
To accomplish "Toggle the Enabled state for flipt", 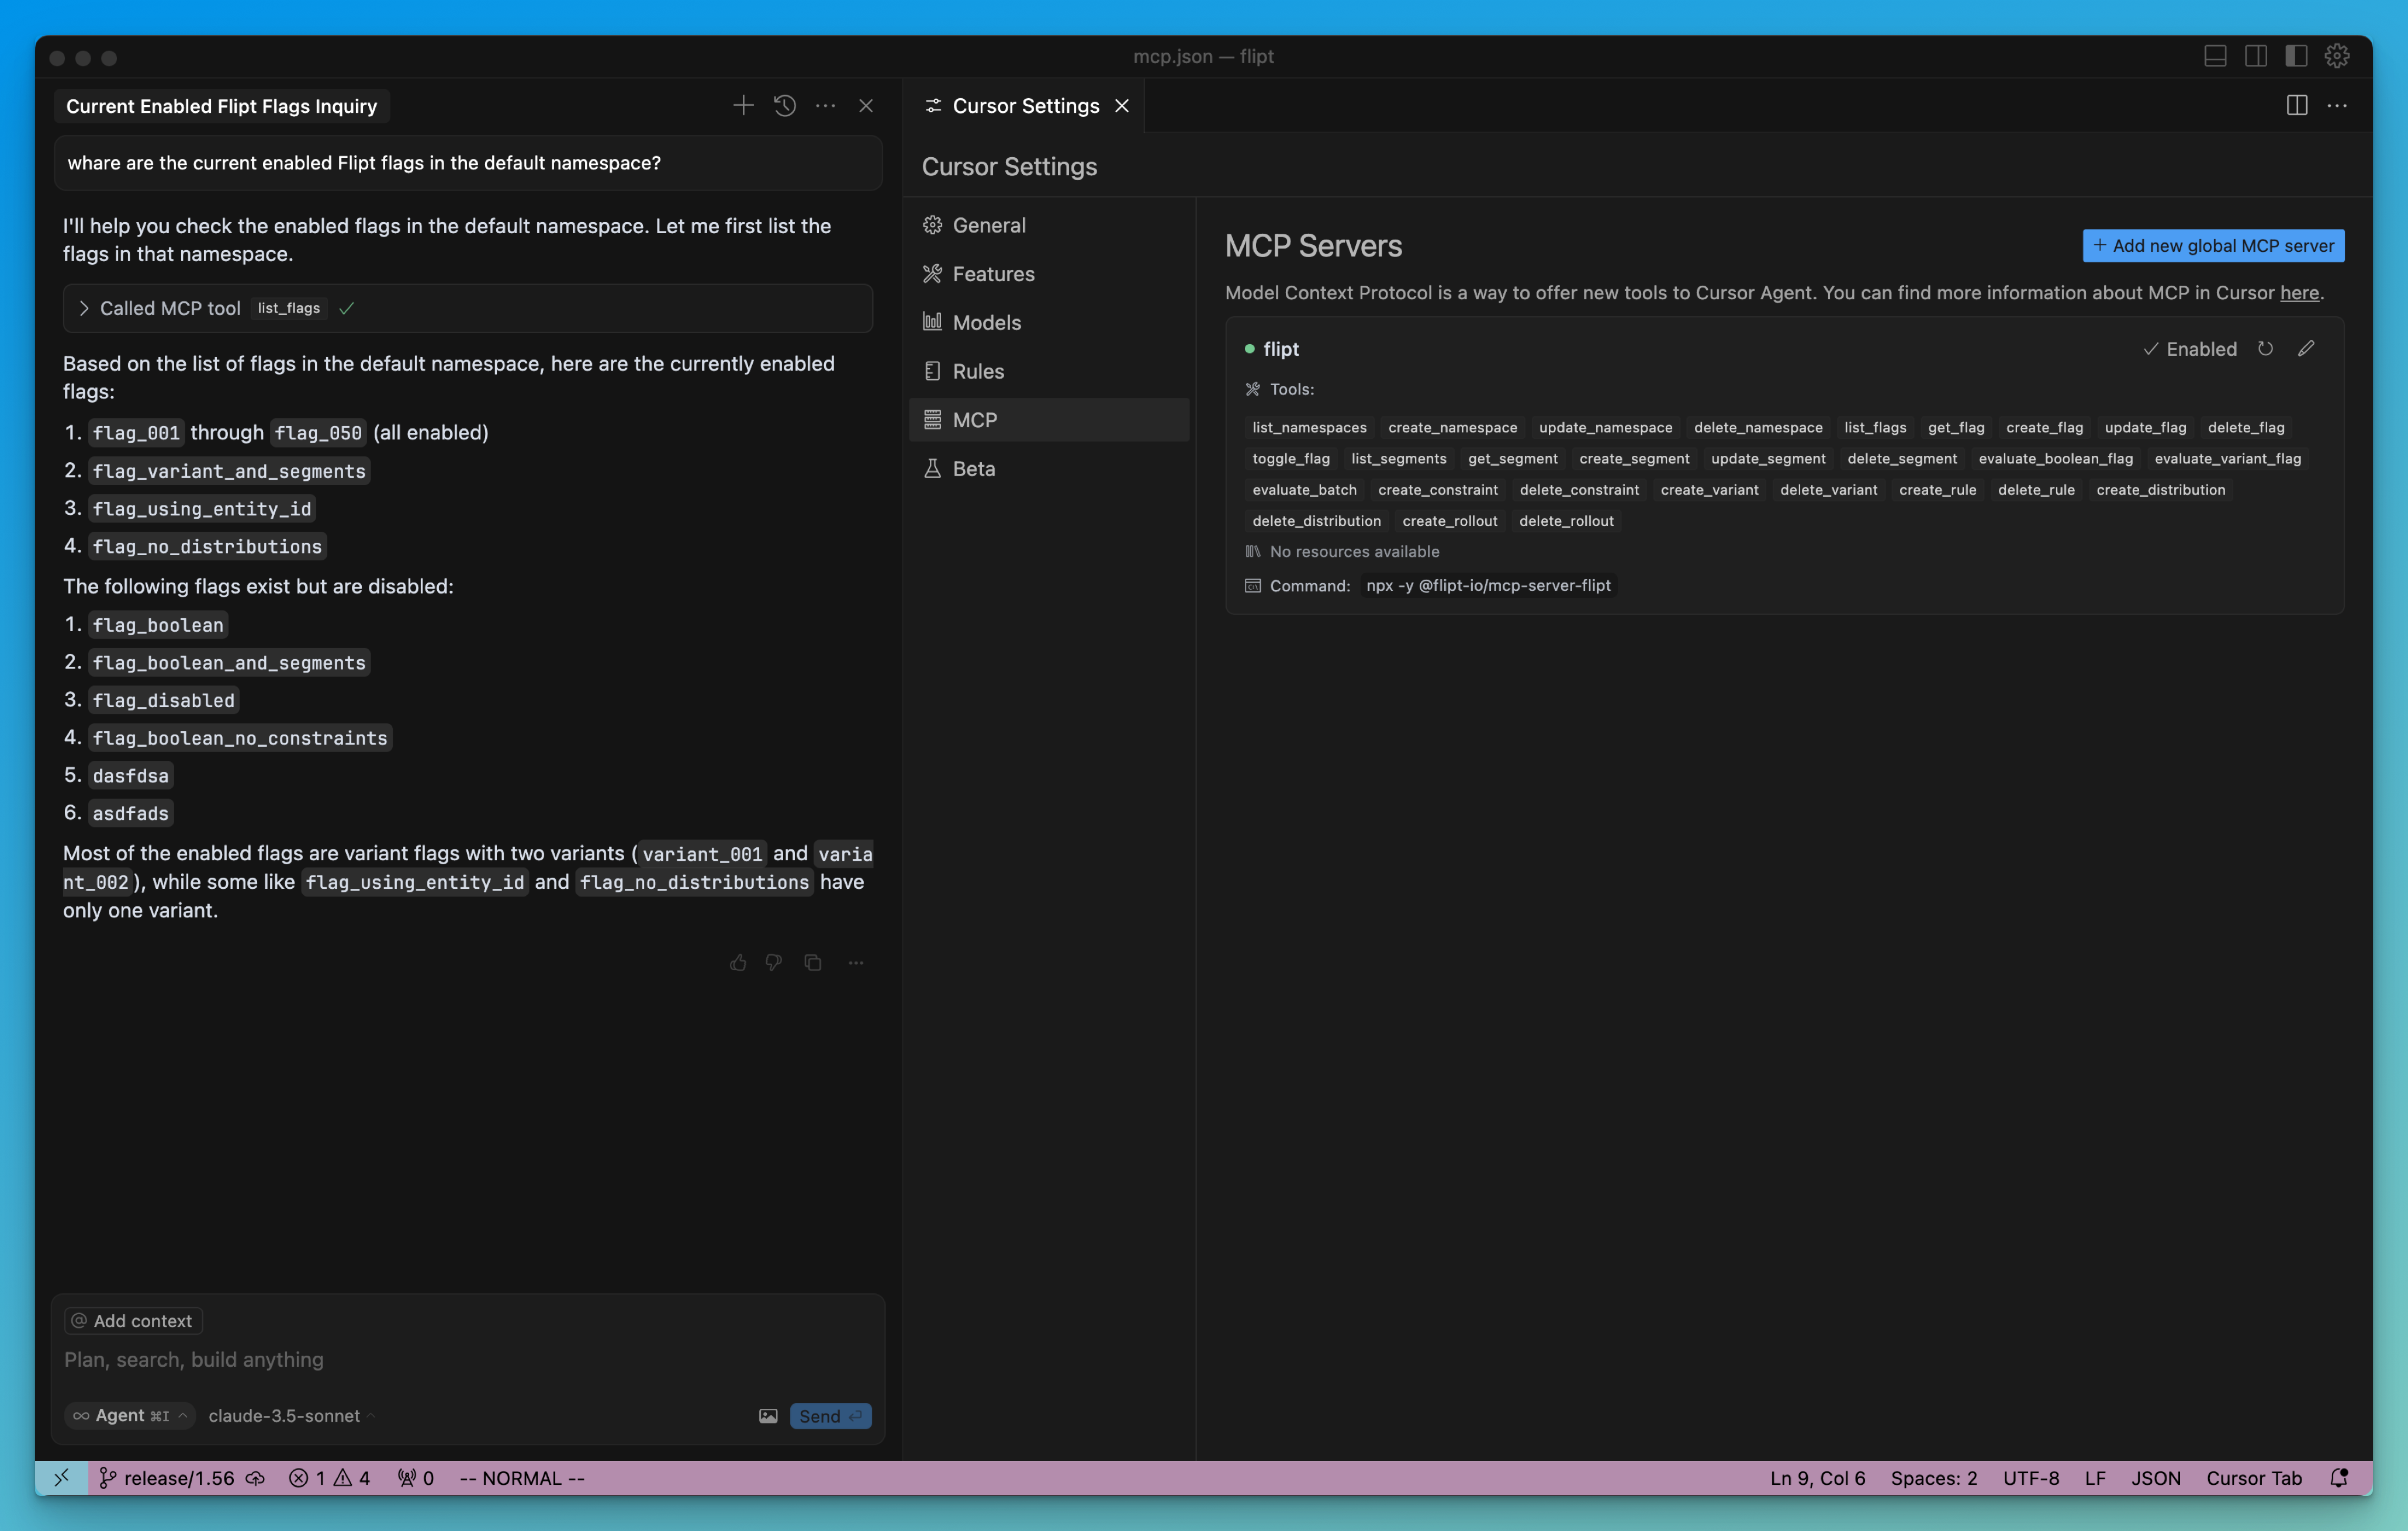I will [2190, 349].
